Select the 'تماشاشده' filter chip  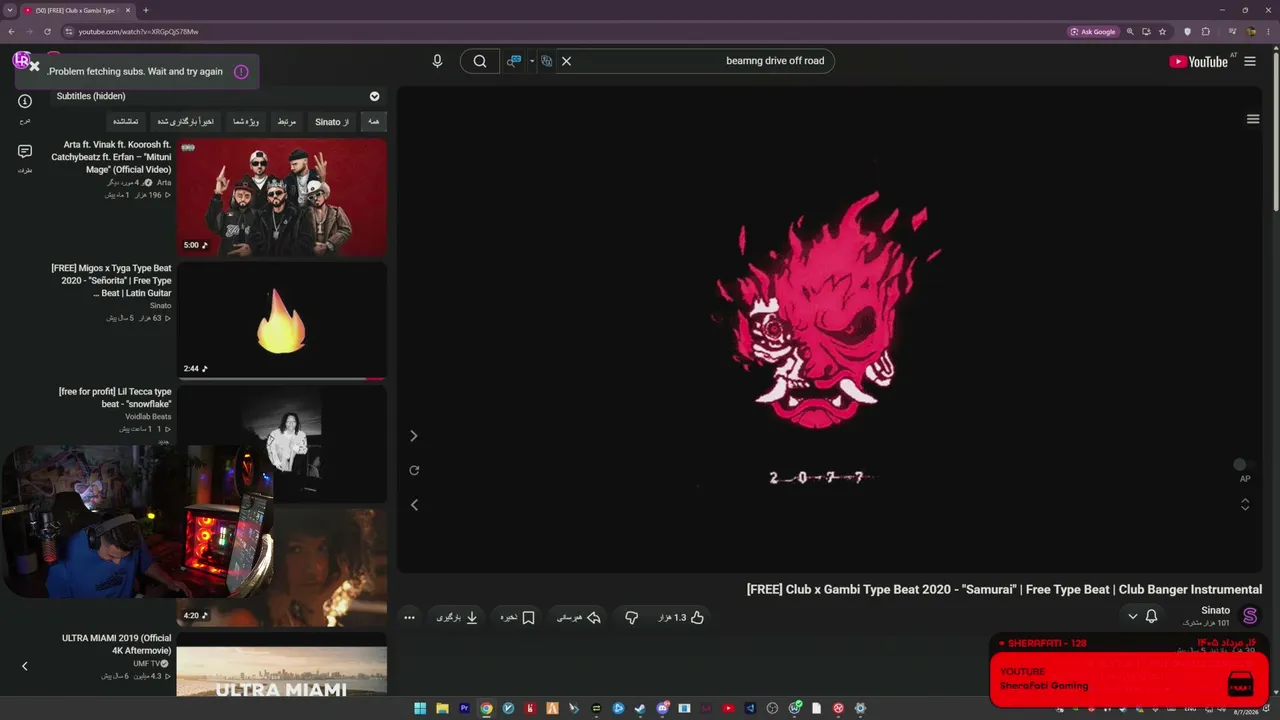click(x=126, y=122)
